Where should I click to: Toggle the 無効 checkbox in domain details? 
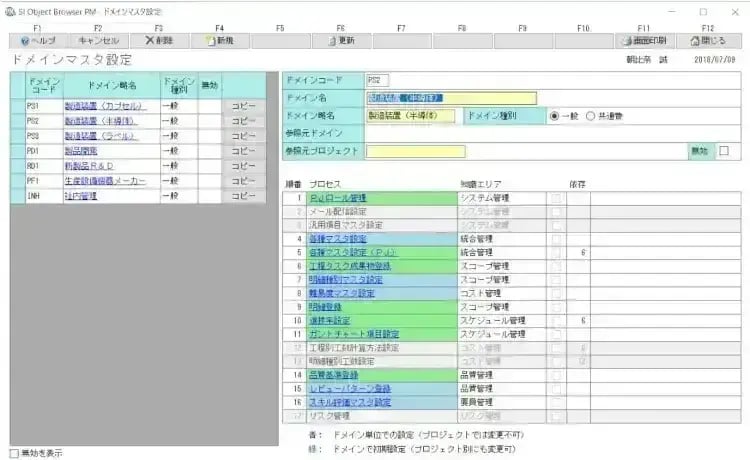[x=724, y=151]
